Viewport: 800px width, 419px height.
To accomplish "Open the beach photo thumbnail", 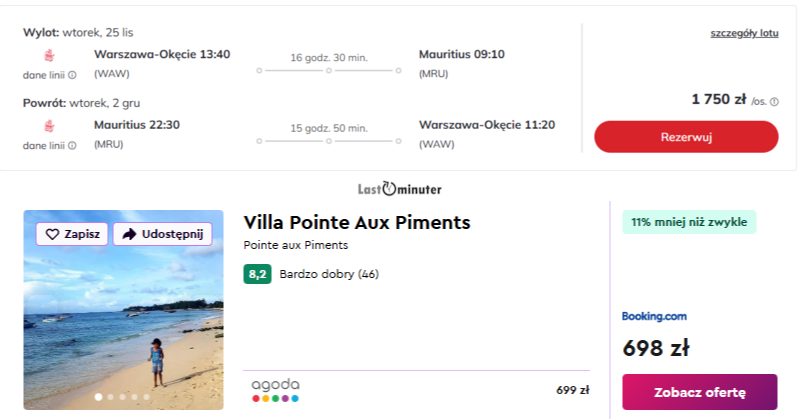I will pos(124,320).
